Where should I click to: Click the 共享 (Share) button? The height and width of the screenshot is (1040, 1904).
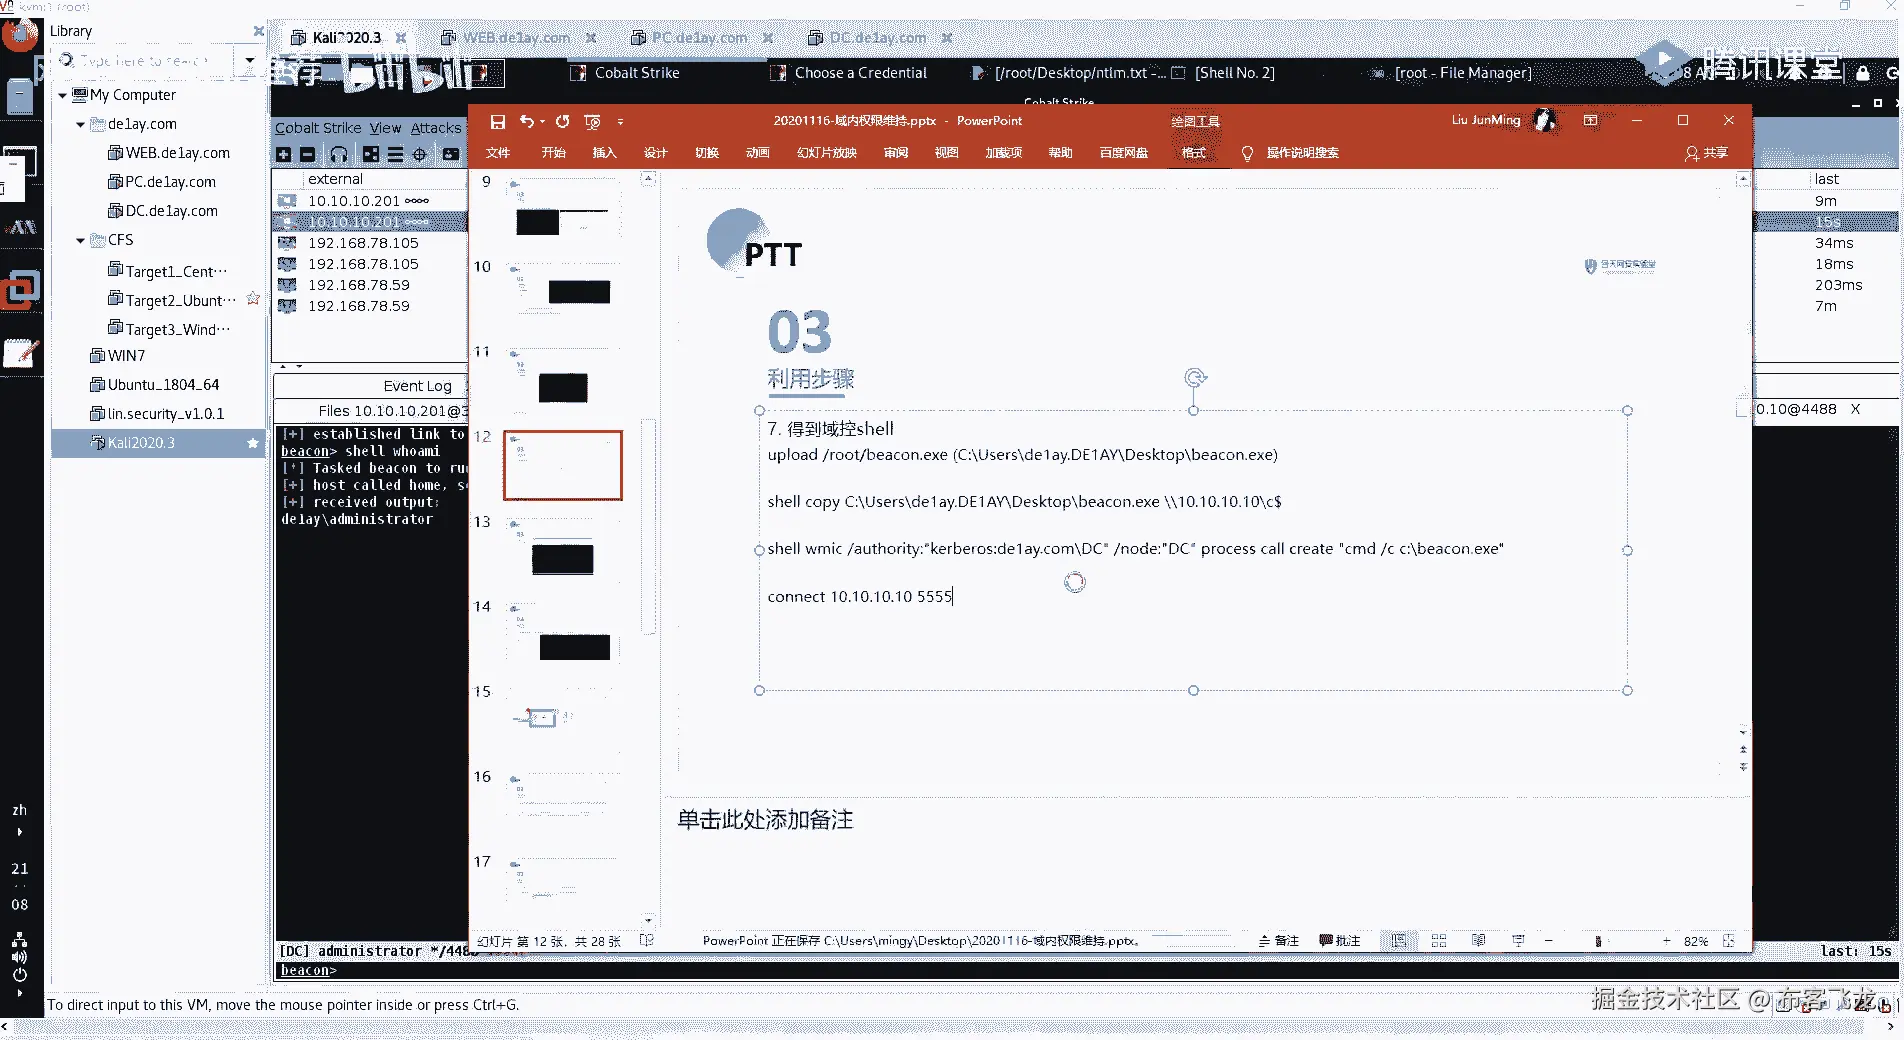(1706, 153)
